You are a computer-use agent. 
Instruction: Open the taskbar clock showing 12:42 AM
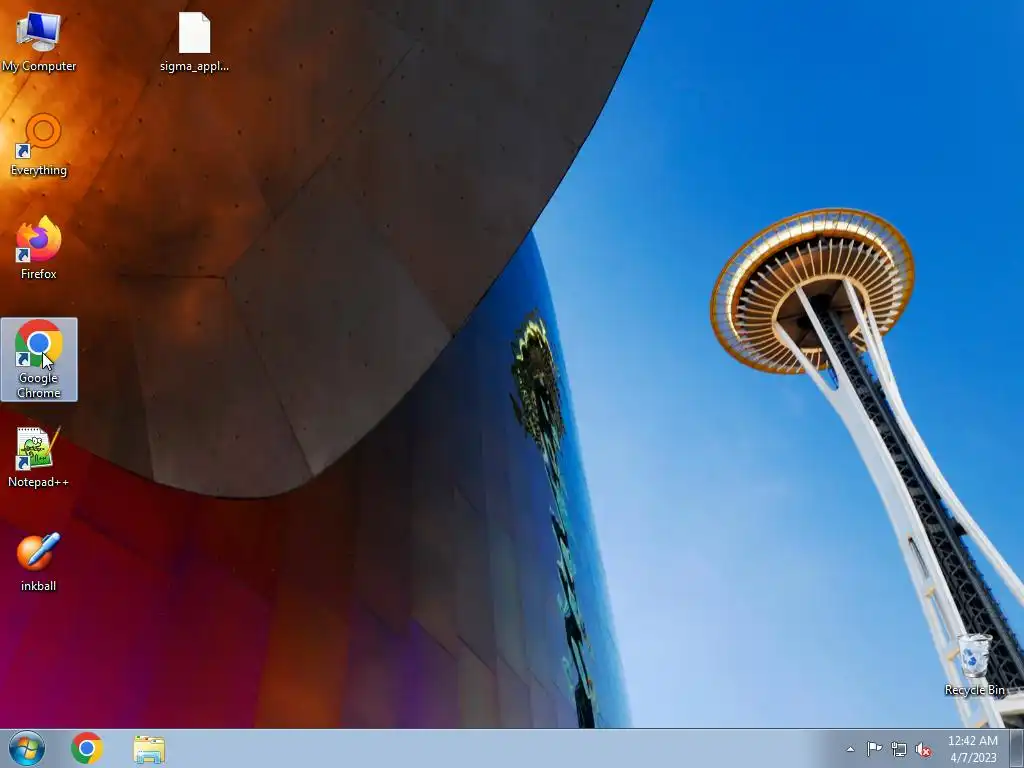[973, 749]
